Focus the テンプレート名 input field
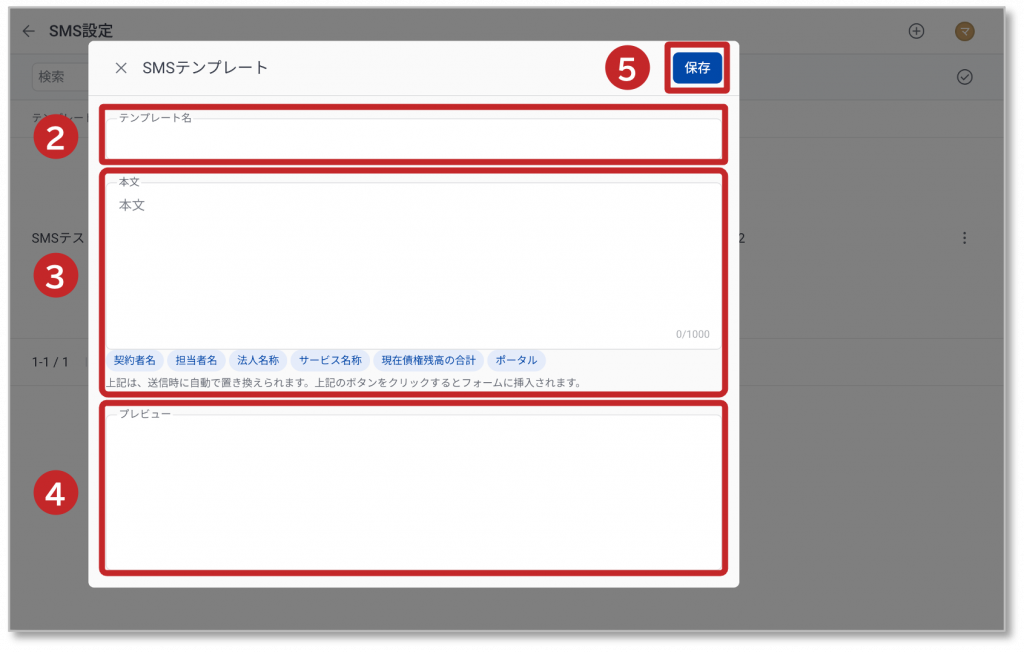This screenshot has width=1024, height=652. pyautogui.click(x=413, y=138)
